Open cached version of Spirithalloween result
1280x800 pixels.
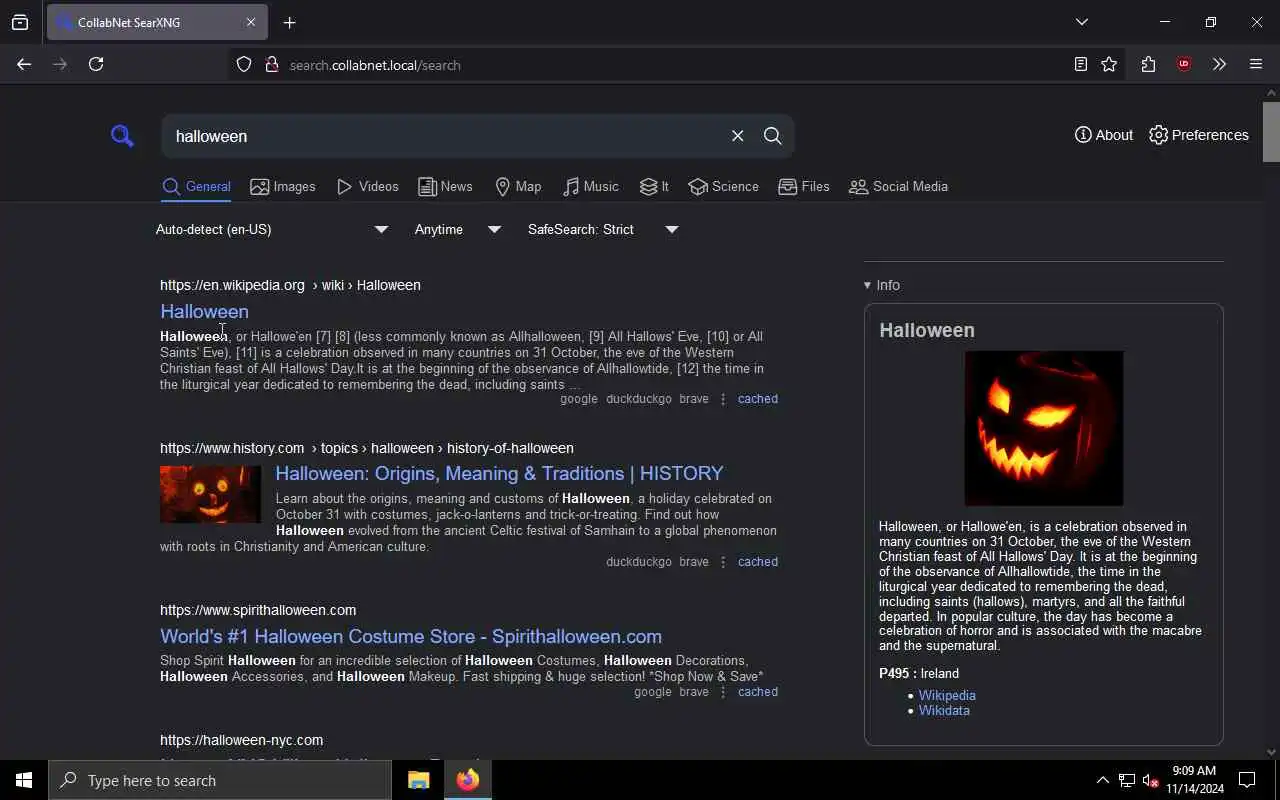(x=758, y=692)
